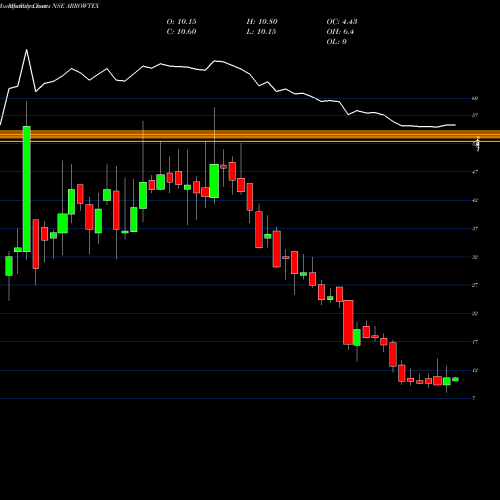Click the last green candle at chart's right end
This screenshot has width=500, height=500.
tap(455, 379)
